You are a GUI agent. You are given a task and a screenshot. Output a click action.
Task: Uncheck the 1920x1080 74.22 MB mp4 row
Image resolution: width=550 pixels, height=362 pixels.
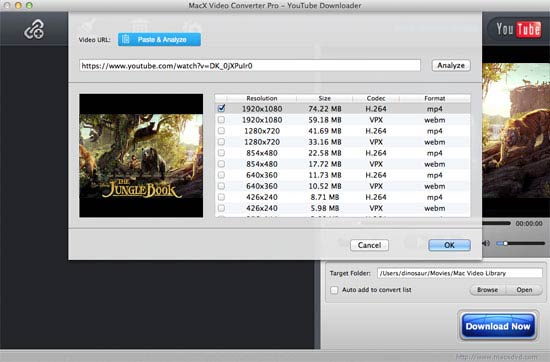[221, 108]
